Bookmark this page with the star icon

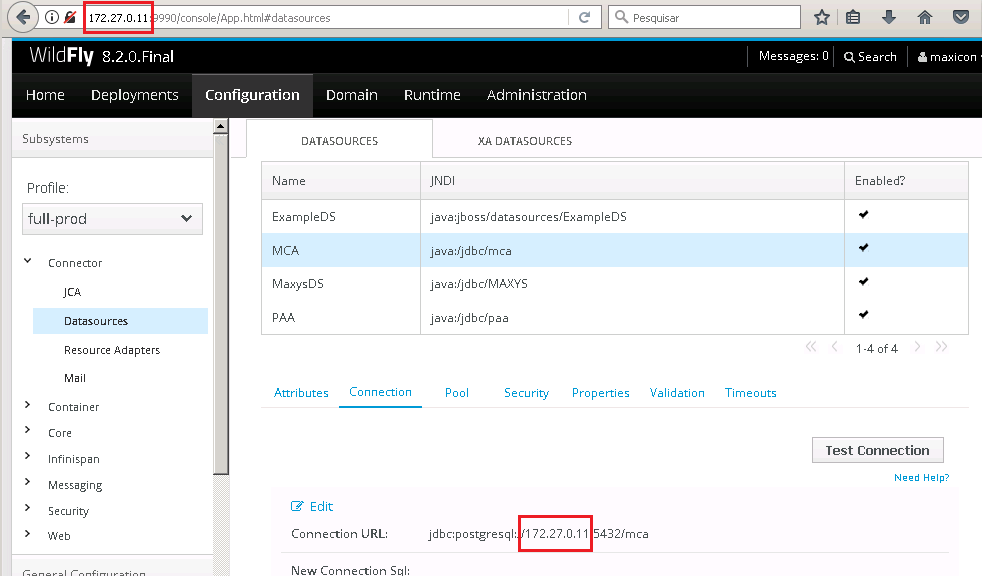tap(822, 18)
